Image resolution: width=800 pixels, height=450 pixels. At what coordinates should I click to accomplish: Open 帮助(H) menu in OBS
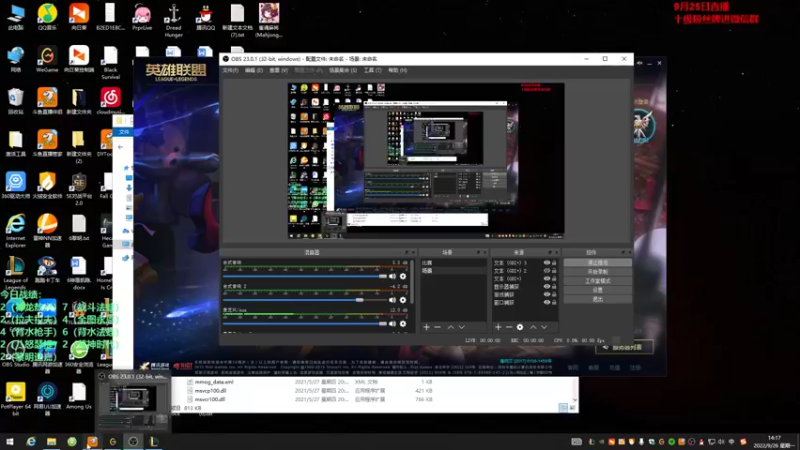point(397,70)
